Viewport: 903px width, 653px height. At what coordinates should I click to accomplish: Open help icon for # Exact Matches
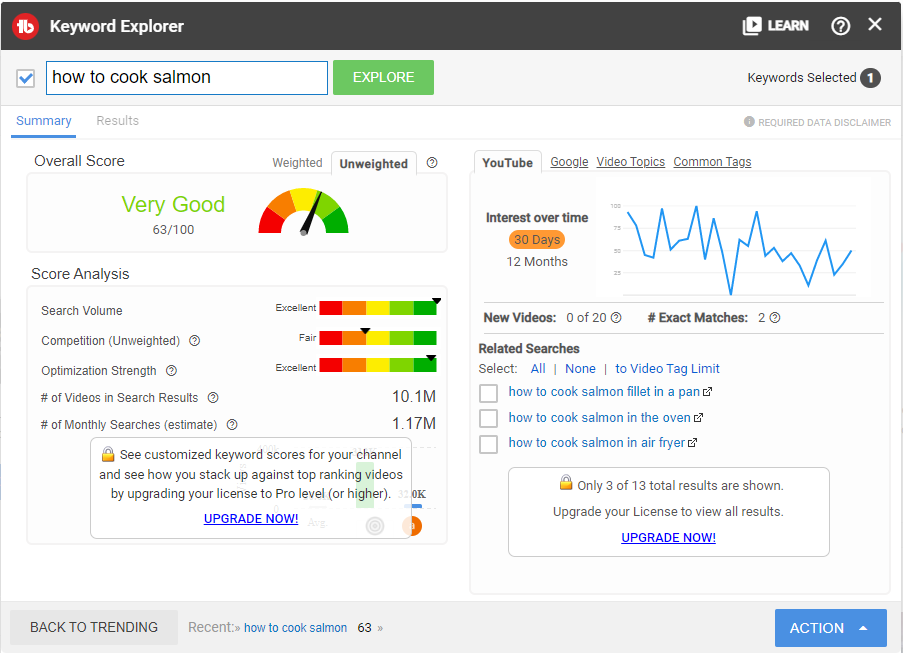(775, 318)
